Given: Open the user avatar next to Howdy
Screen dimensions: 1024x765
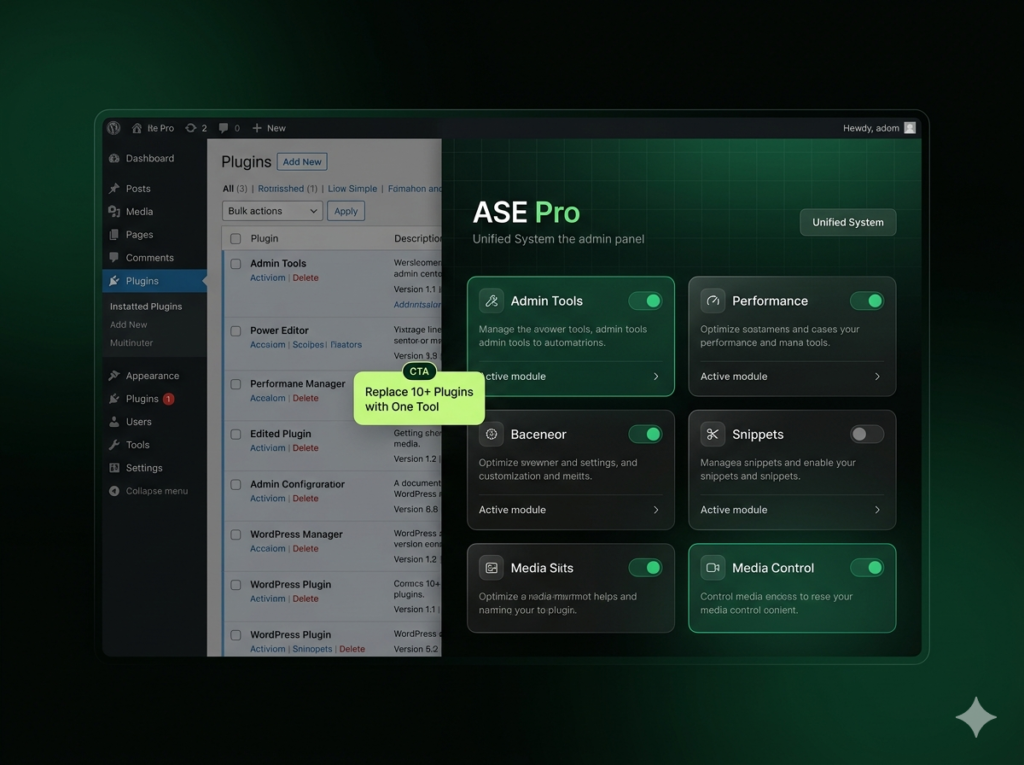Looking at the screenshot, I should [x=910, y=128].
